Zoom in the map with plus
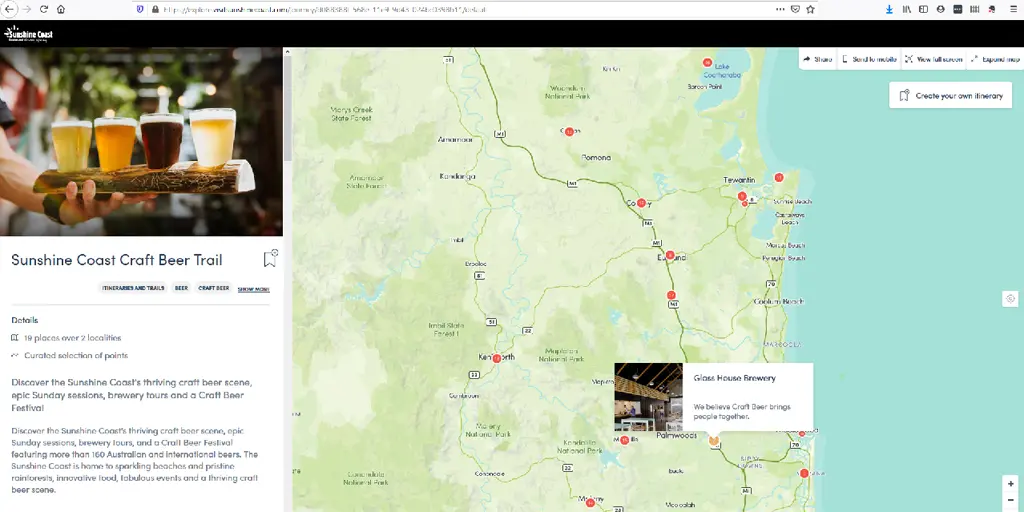 pyautogui.click(x=1011, y=484)
